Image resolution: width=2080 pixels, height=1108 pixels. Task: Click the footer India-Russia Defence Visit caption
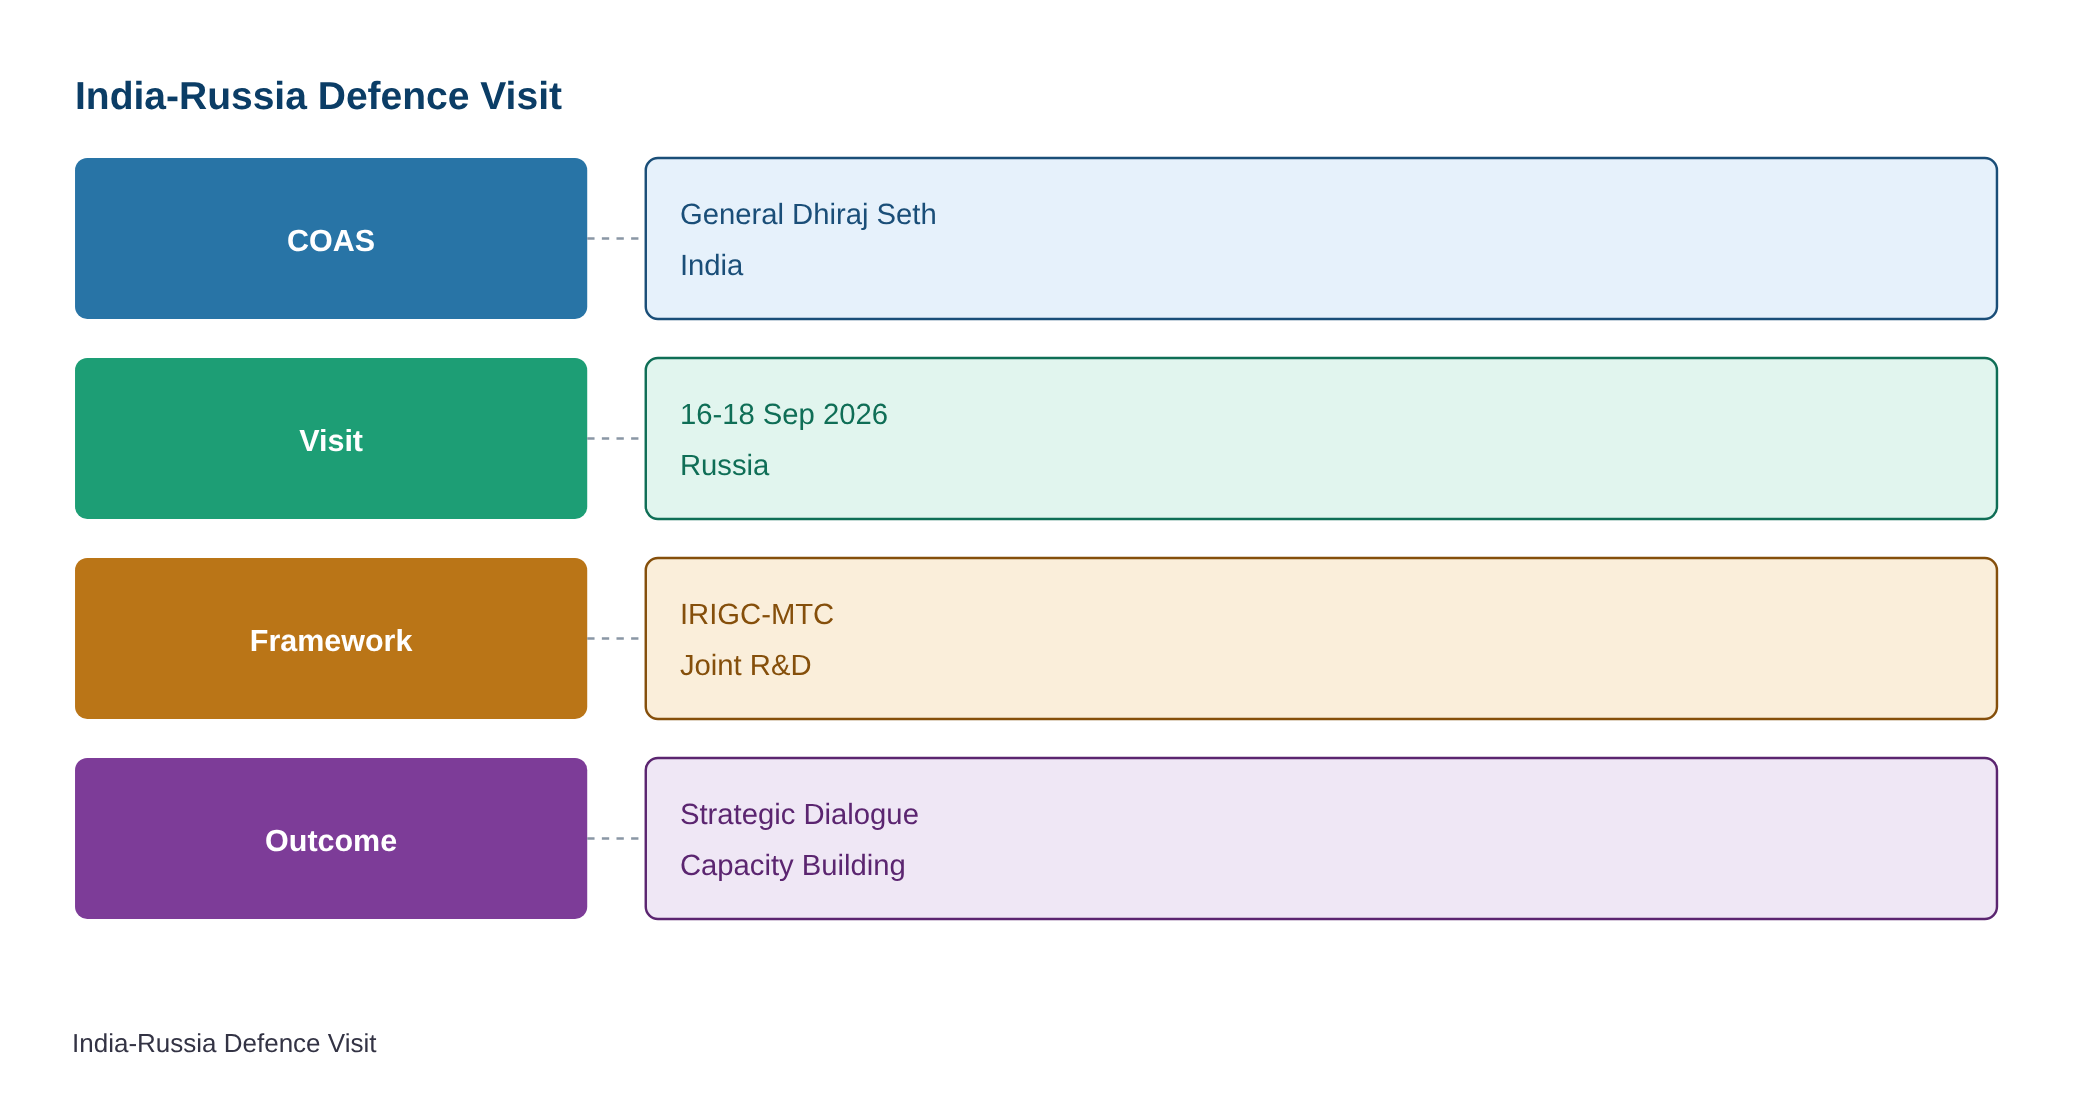click(x=224, y=1043)
